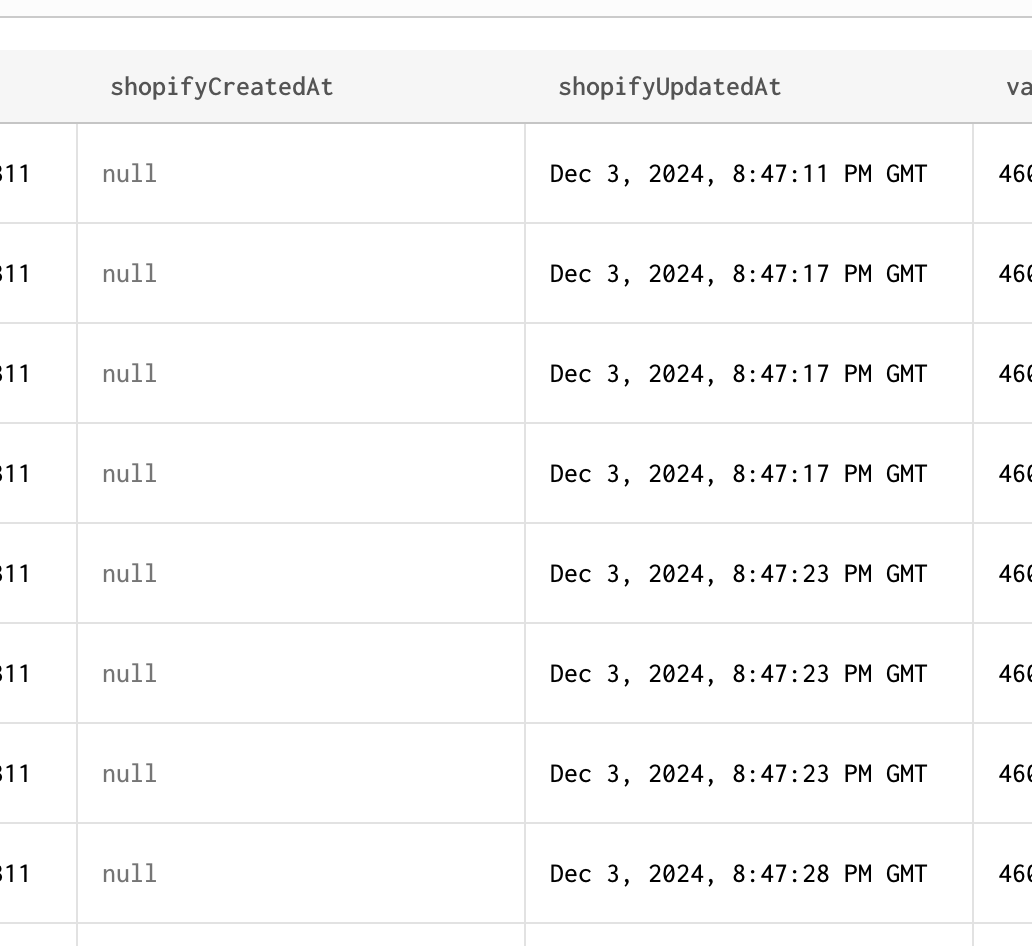Click the shopifyUpdatedAt column header
Image resolution: width=1032 pixels, height=946 pixels.
(670, 87)
